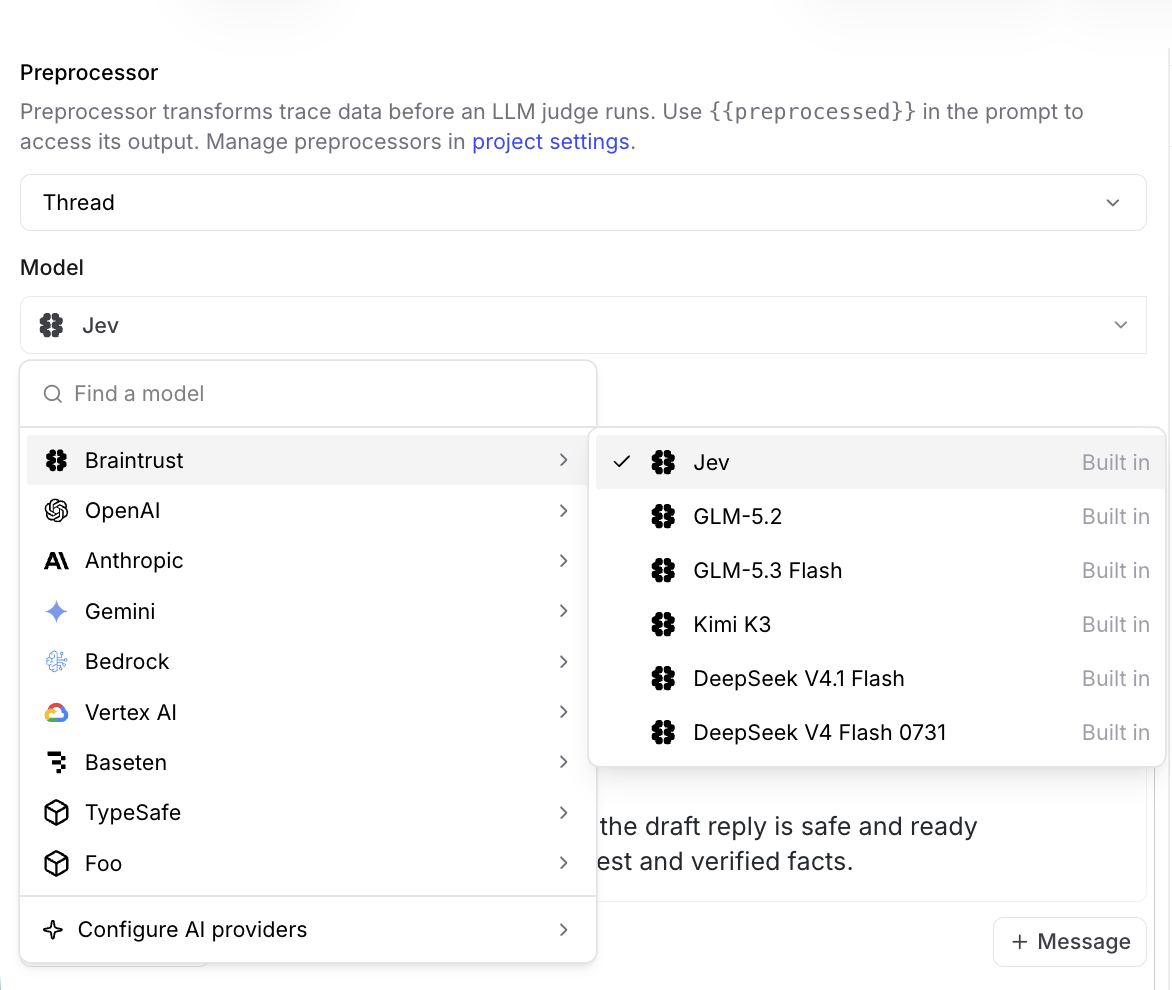Follow the project settings link

tap(551, 141)
